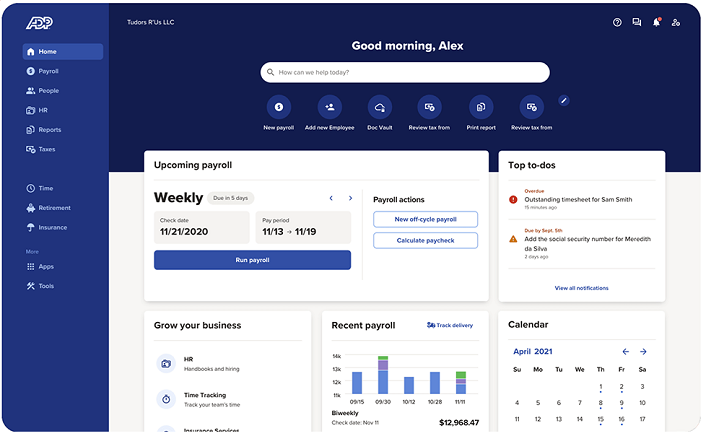Check the notifications bell icon

point(657,22)
